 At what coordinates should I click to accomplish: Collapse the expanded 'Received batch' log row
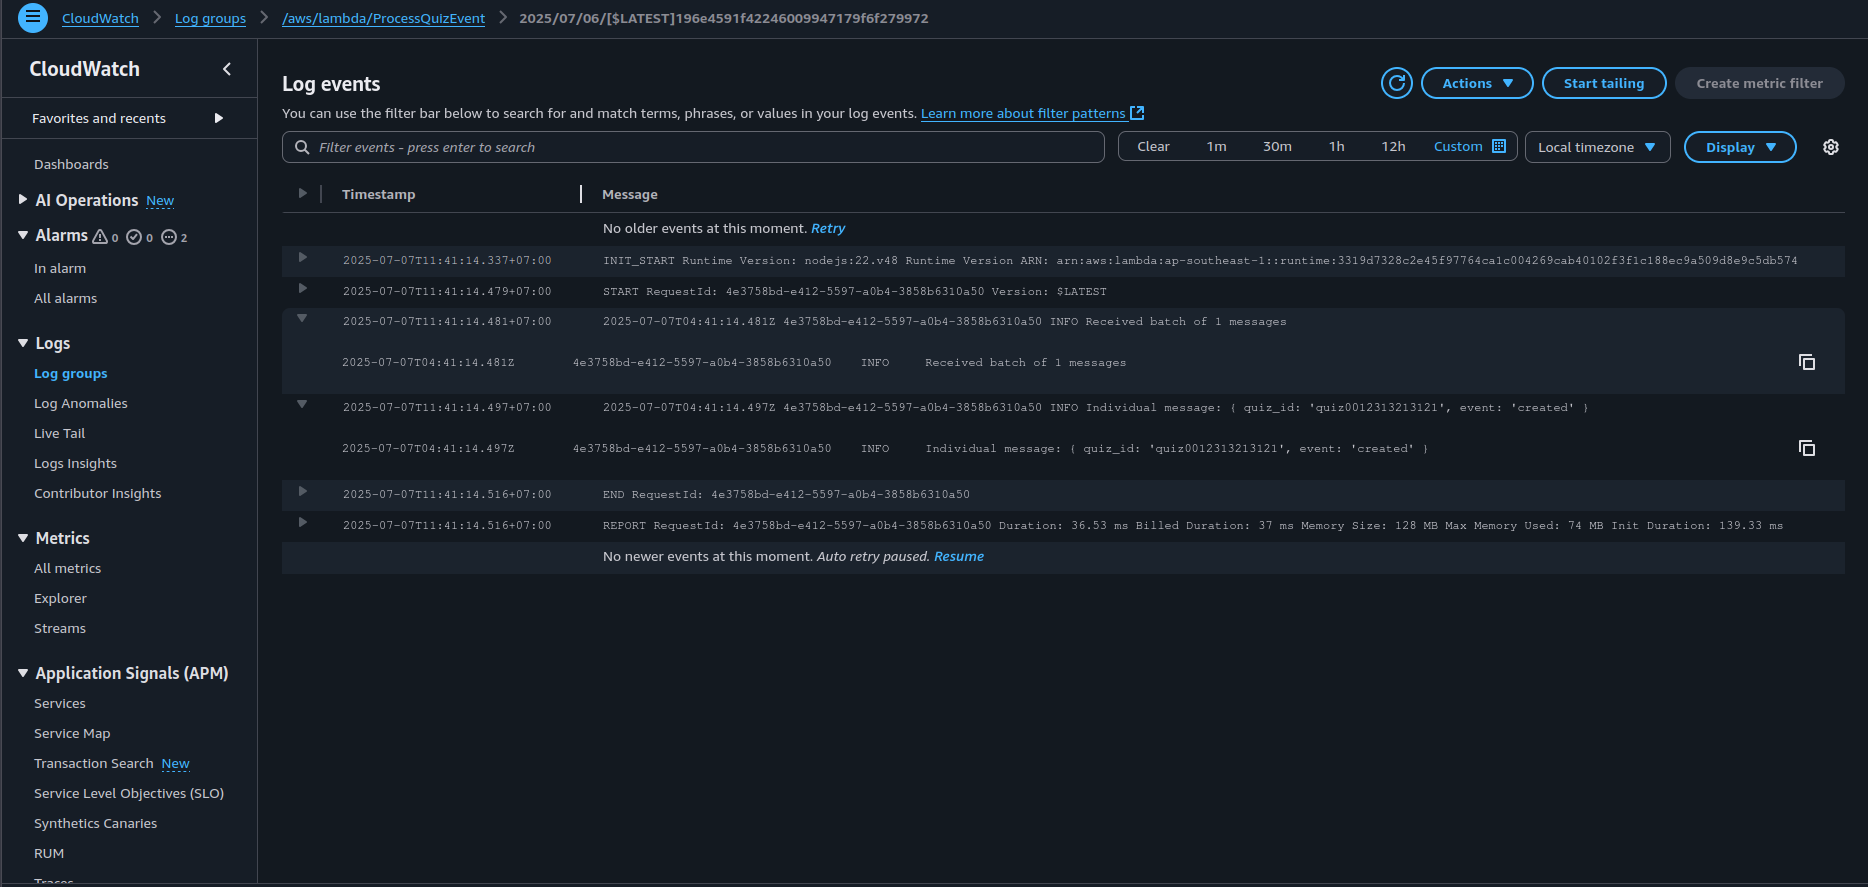click(302, 319)
